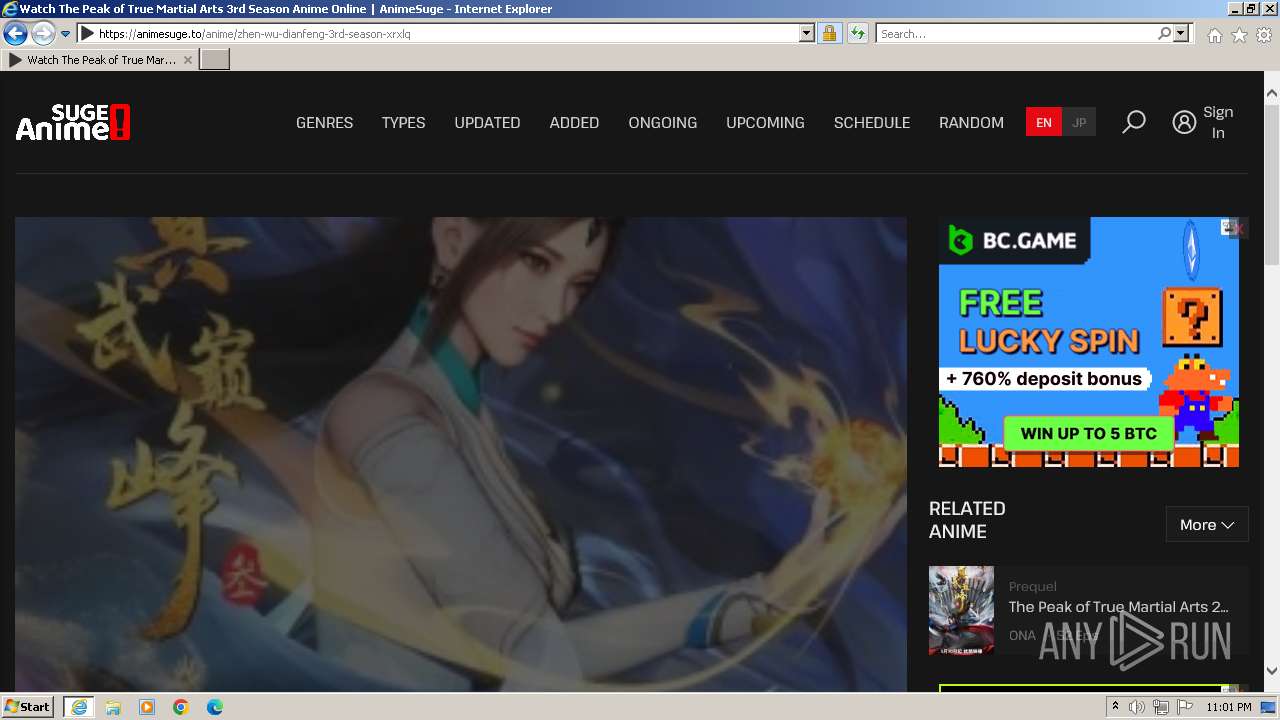Open File Explorer from the taskbar
The width and height of the screenshot is (1280, 720).
click(x=113, y=707)
